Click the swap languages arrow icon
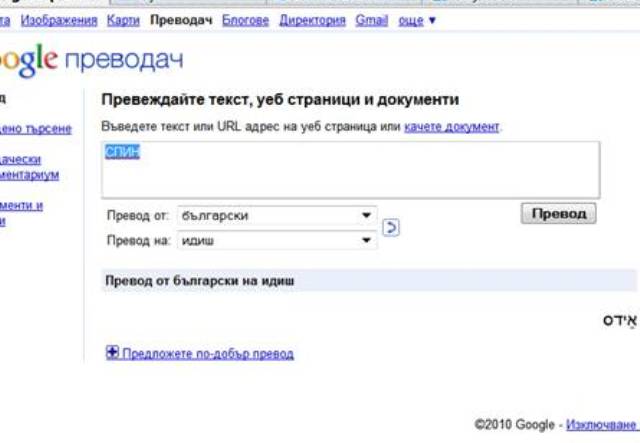 coord(392,227)
